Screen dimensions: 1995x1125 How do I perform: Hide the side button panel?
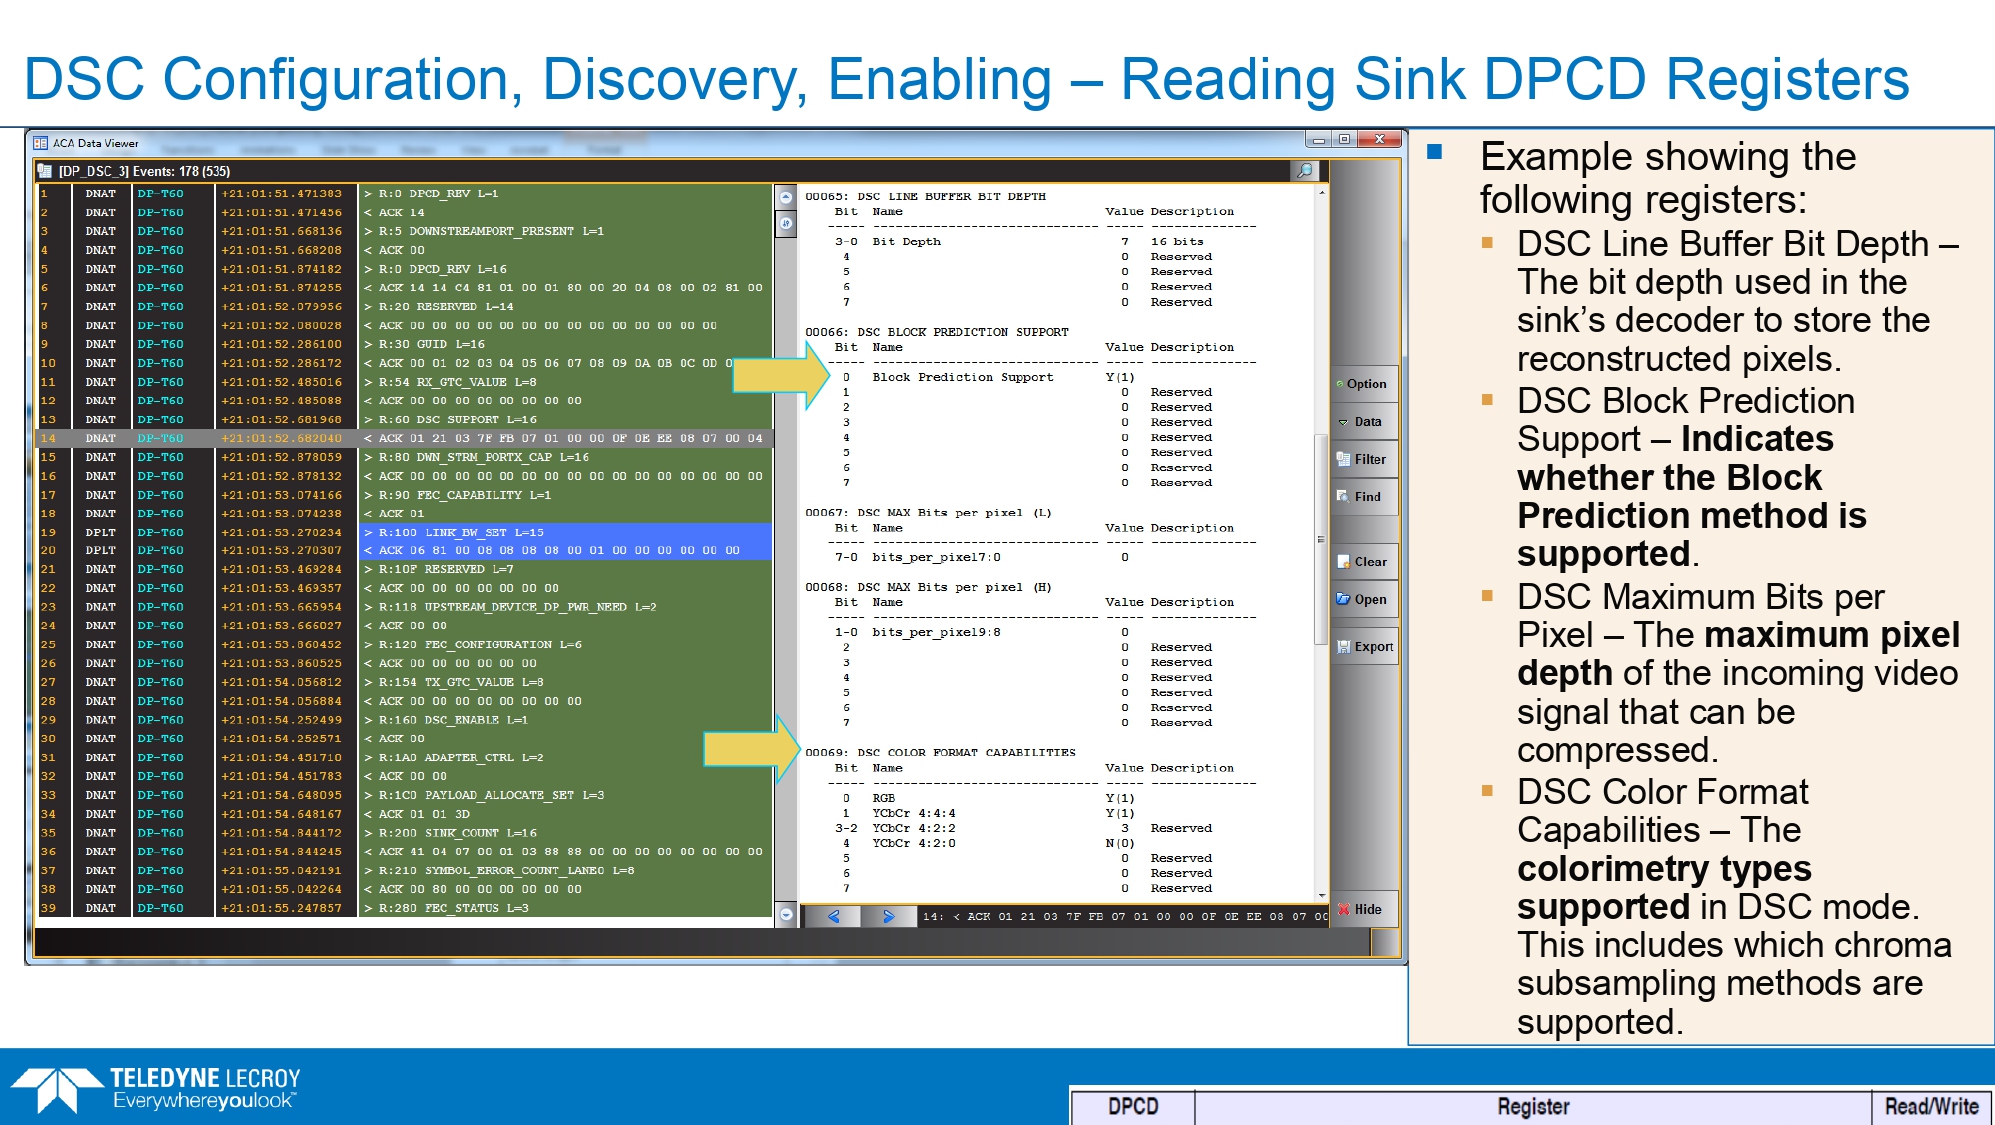(x=1364, y=910)
